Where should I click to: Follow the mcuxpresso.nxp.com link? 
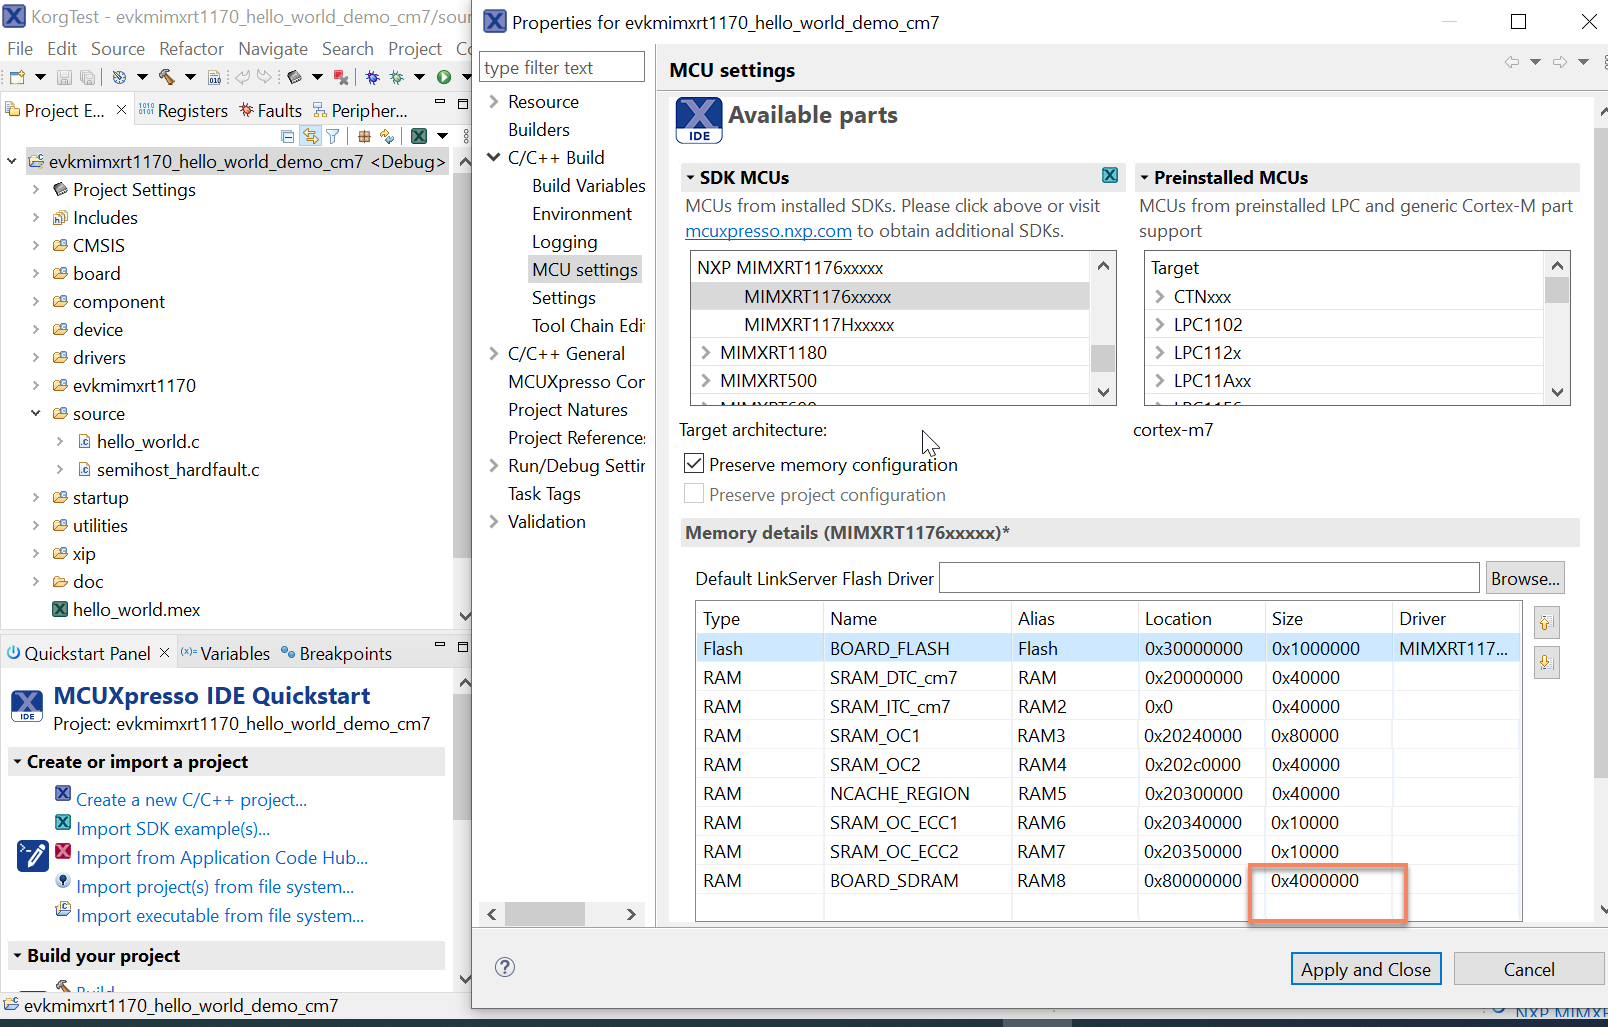click(768, 230)
